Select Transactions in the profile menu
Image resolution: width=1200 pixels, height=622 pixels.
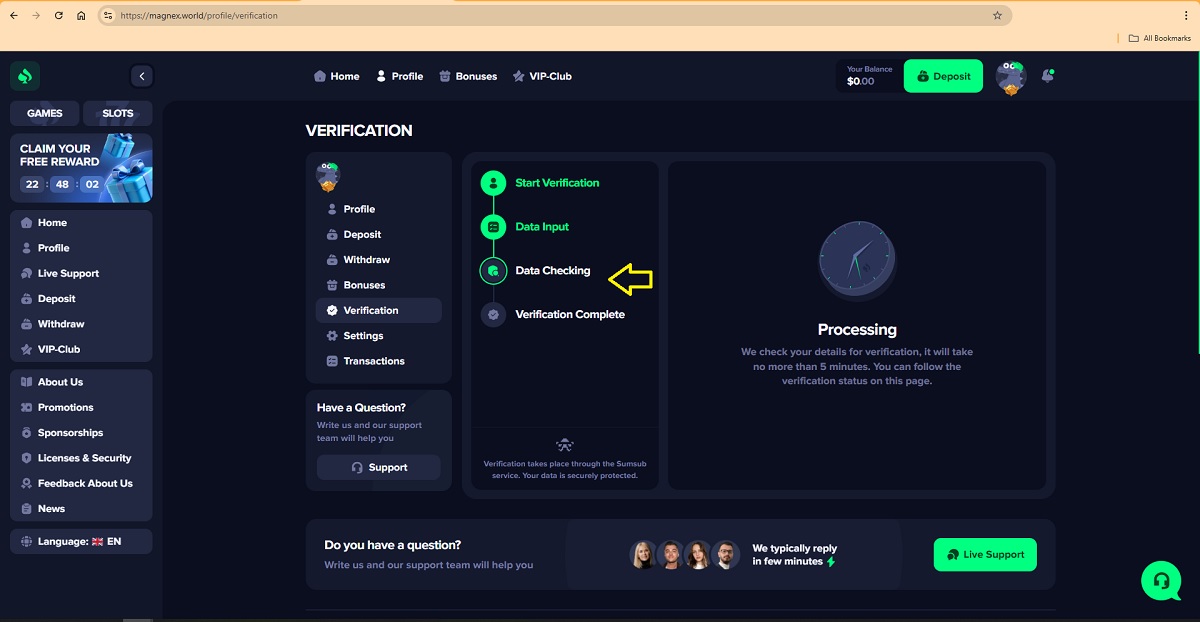pos(373,361)
